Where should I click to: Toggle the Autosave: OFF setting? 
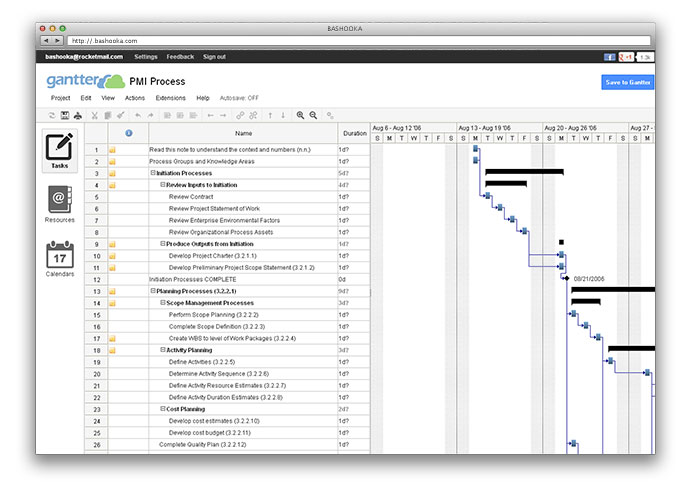[x=239, y=98]
